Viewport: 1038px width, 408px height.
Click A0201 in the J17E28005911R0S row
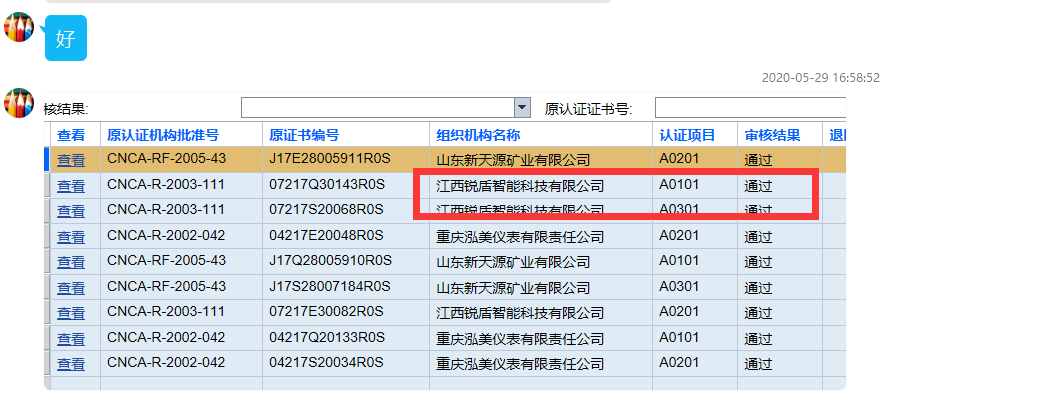pyautogui.click(x=679, y=158)
